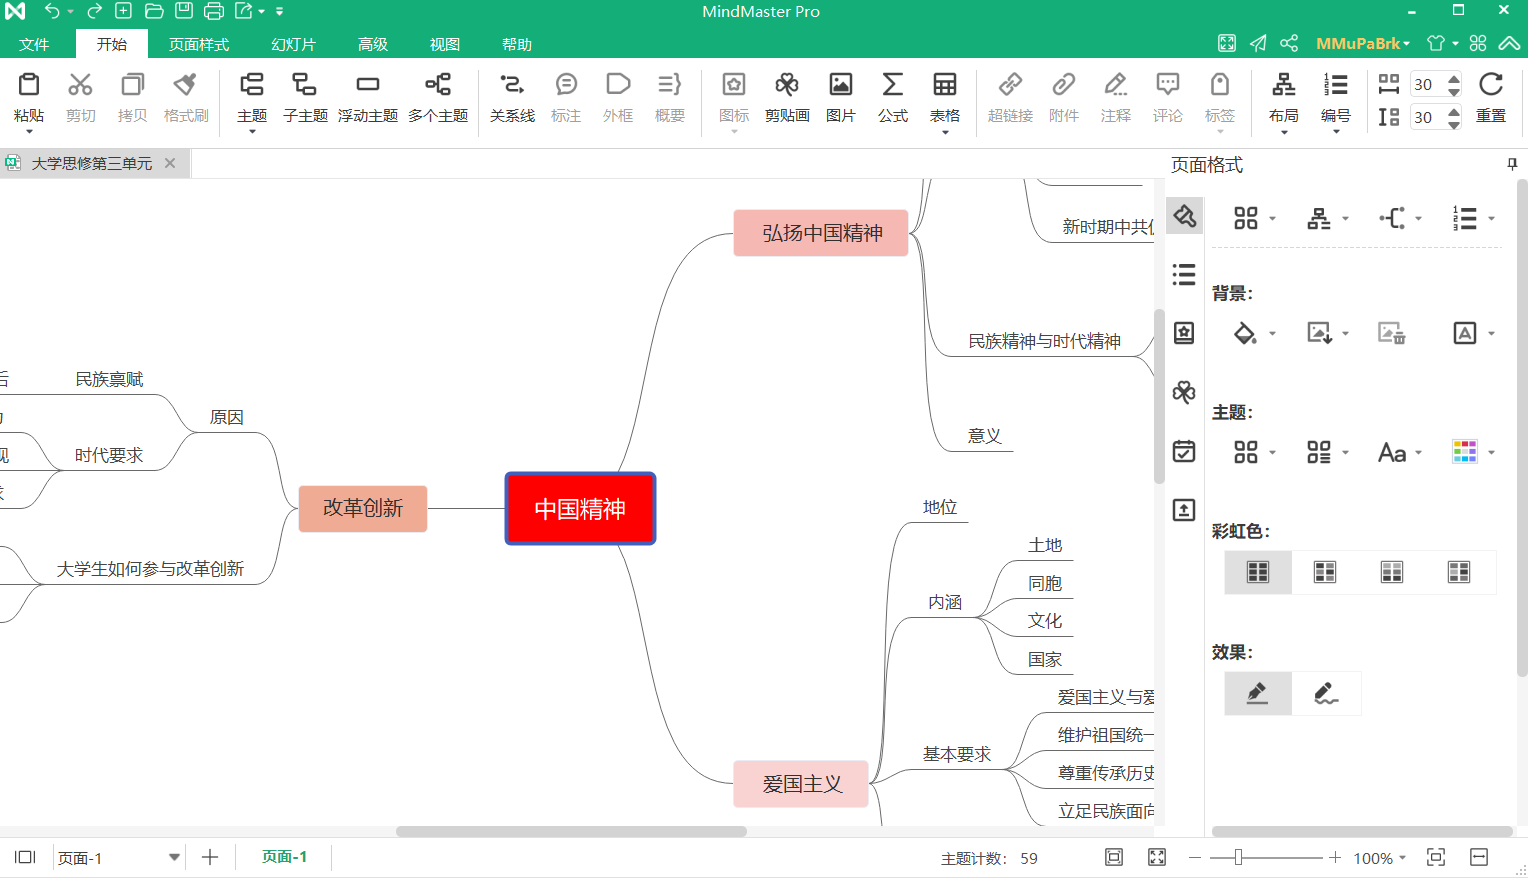Enable the hand-drawn sketch effect style
The height and width of the screenshot is (878, 1528).
(x=1326, y=693)
